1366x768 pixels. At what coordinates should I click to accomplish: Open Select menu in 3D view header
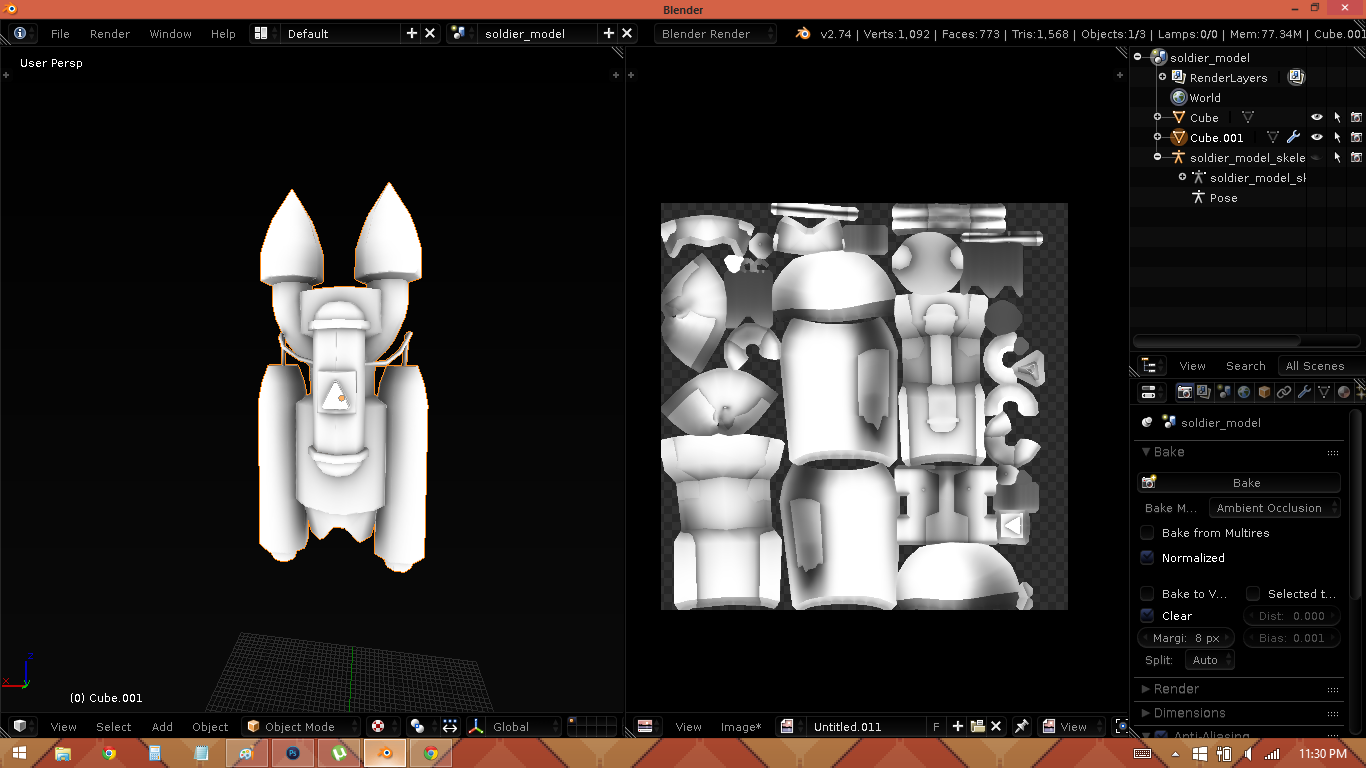pyautogui.click(x=113, y=727)
